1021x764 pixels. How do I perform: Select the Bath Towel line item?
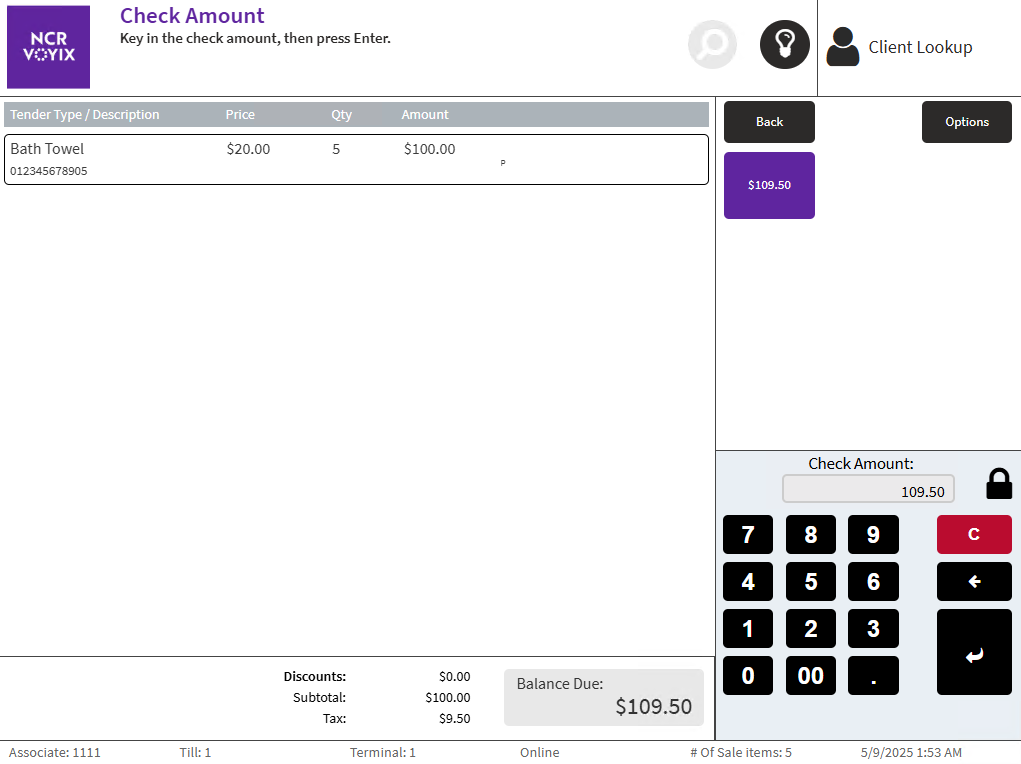pyautogui.click(x=356, y=159)
